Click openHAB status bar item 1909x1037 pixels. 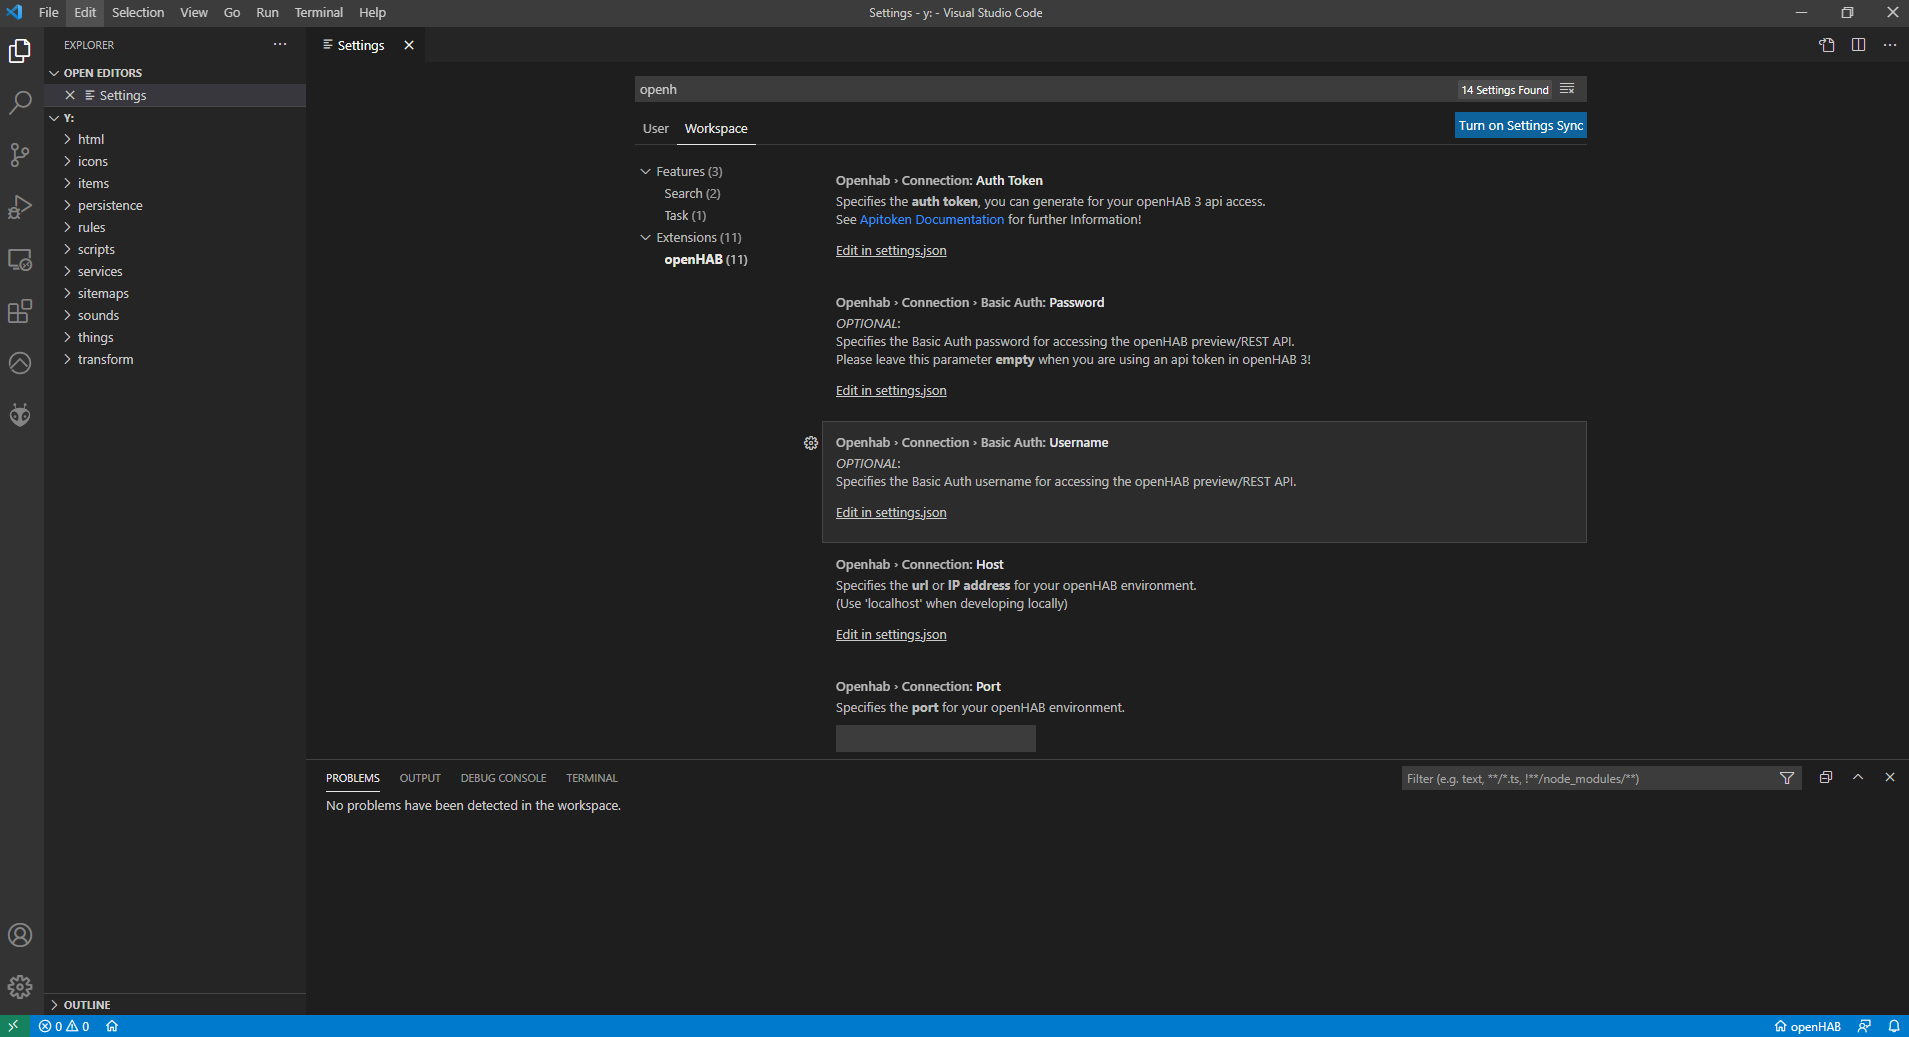tap(1807, 1026)
